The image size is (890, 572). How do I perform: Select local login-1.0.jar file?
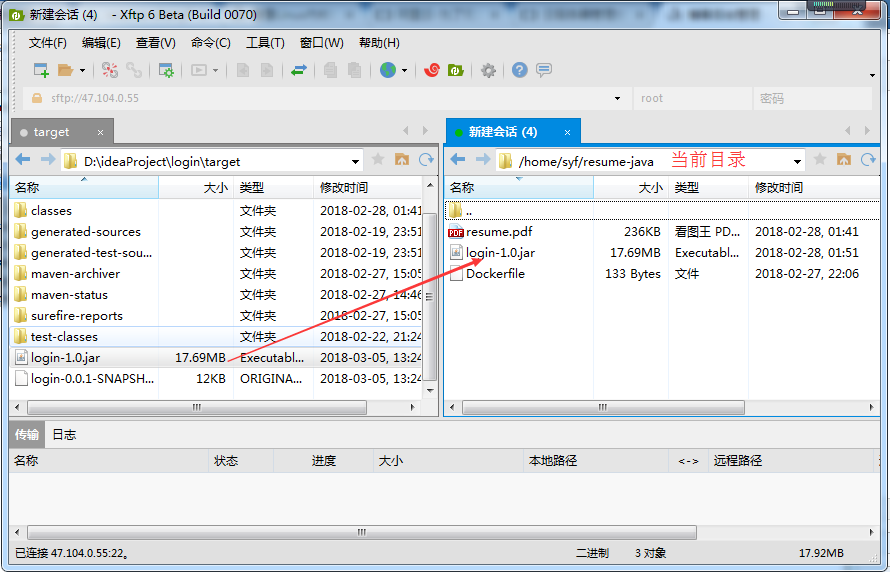point(216,358)
